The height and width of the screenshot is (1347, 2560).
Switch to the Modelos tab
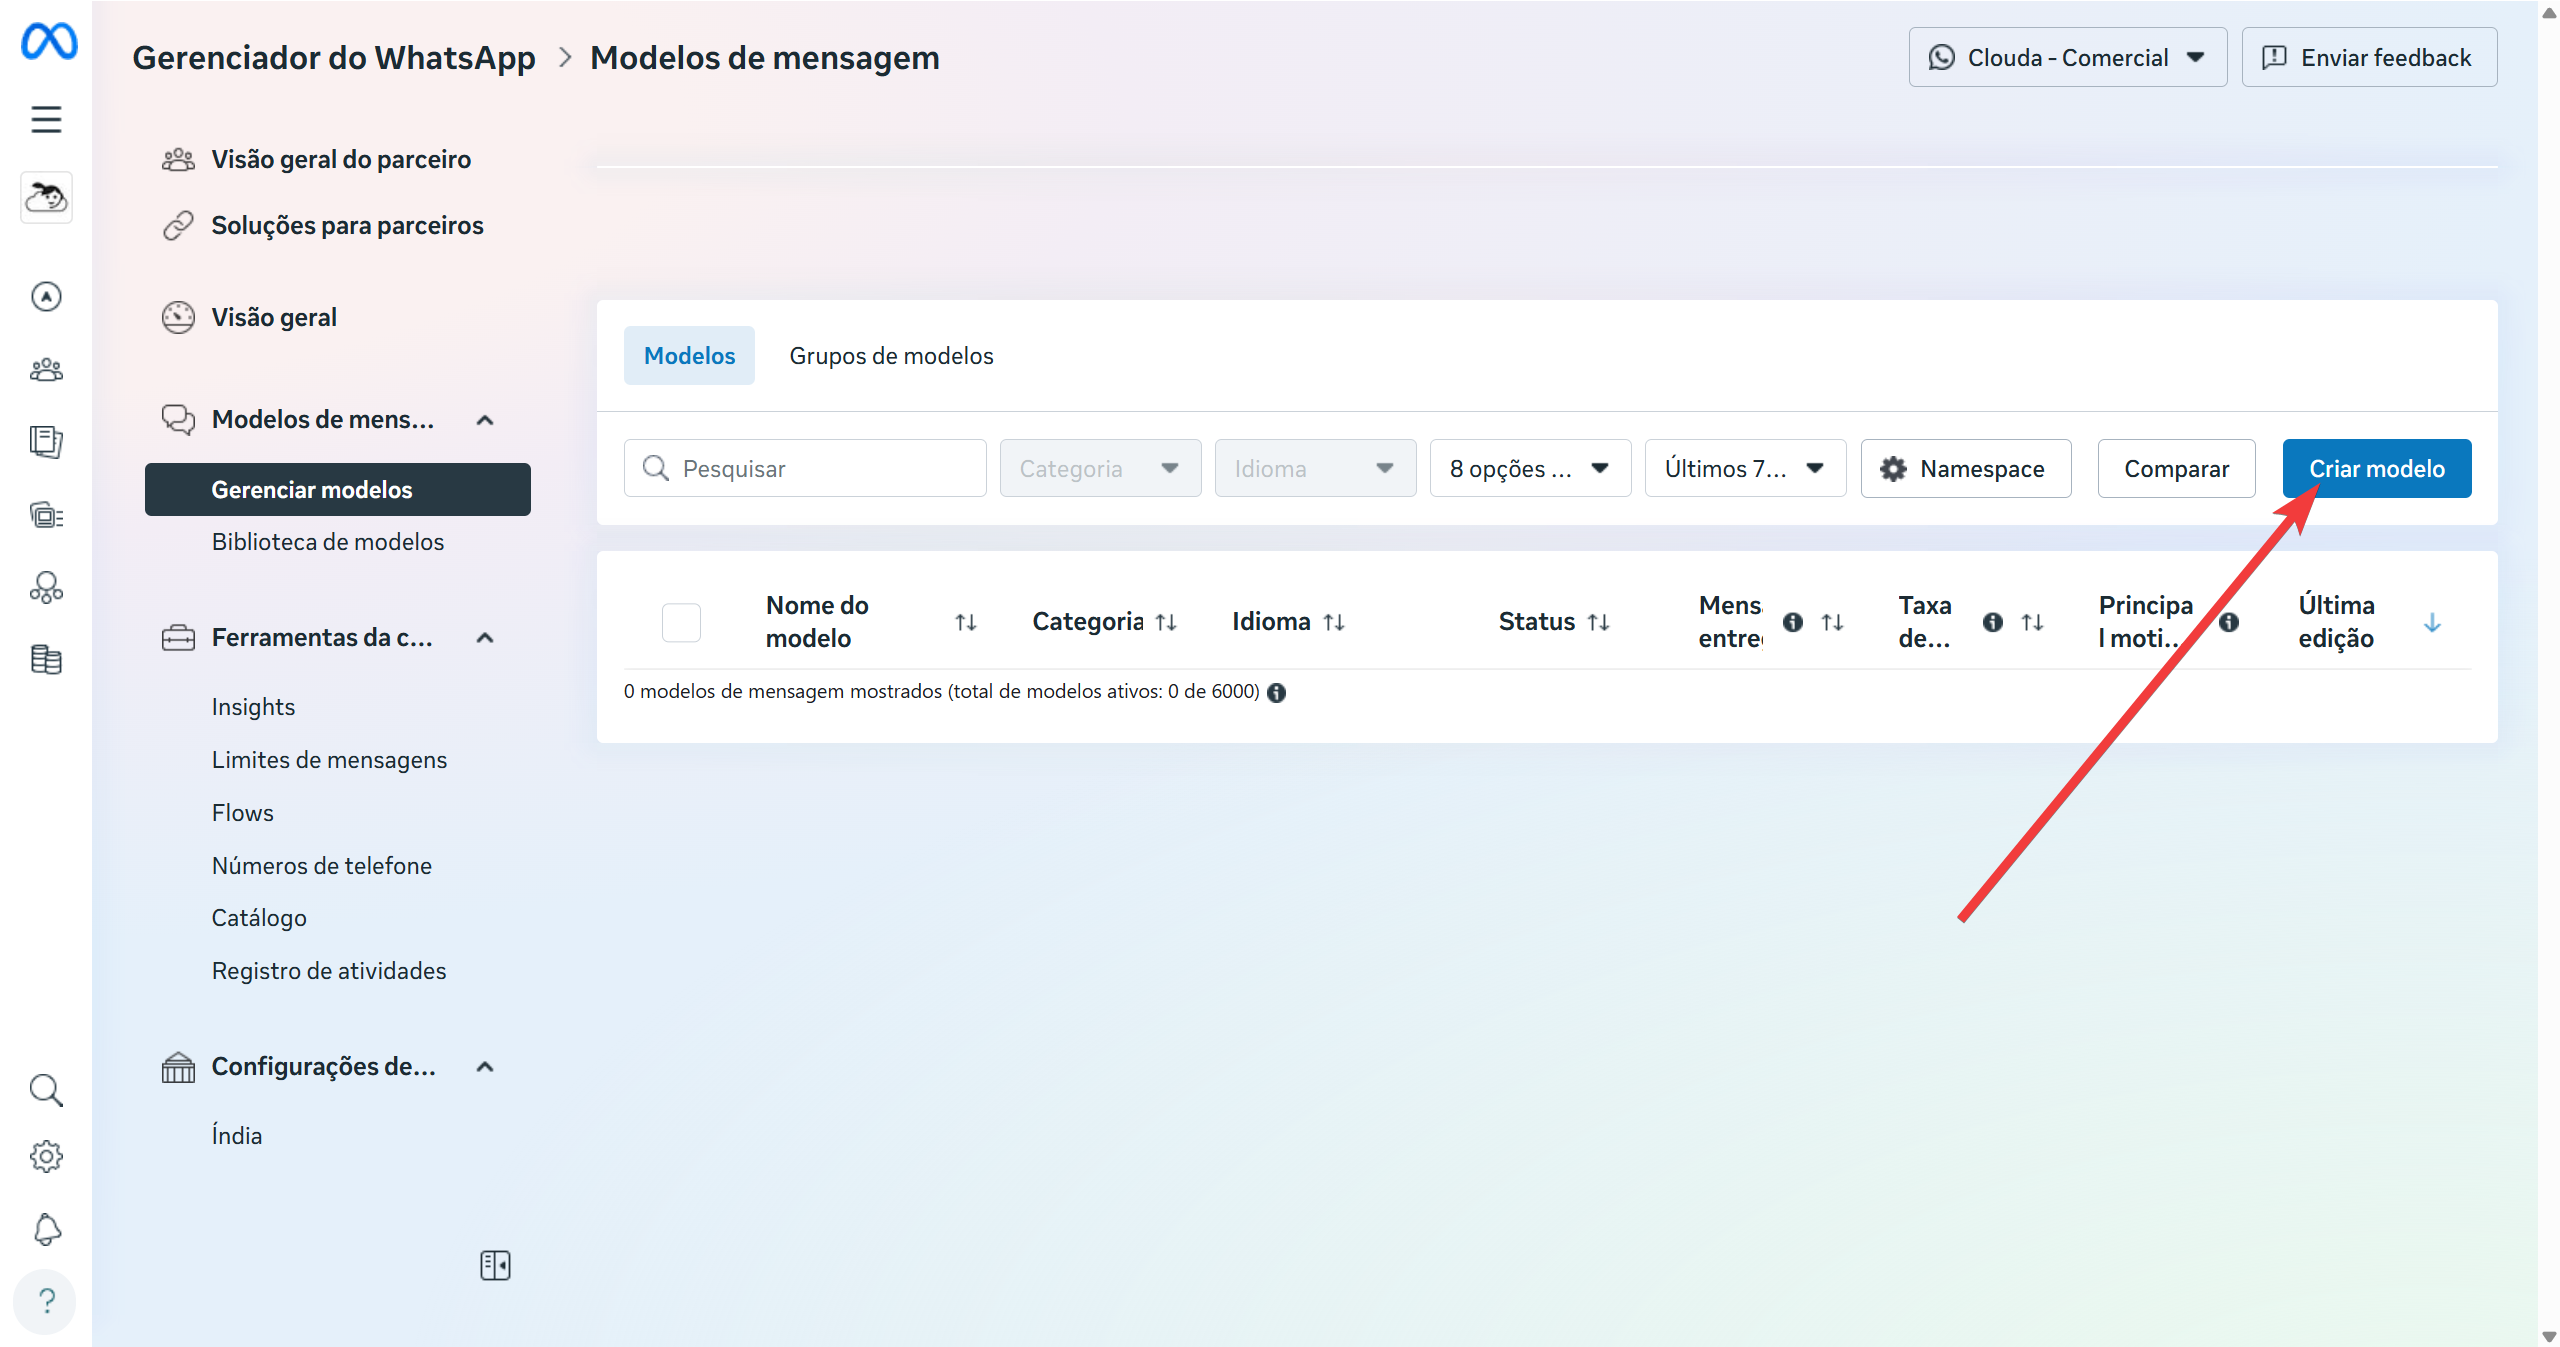click(689, 355)
